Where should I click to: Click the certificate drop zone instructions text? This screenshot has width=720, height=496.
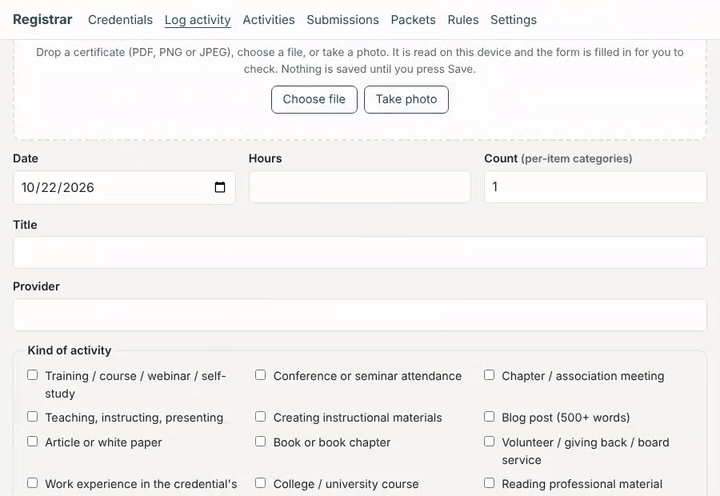click(360, 61)
